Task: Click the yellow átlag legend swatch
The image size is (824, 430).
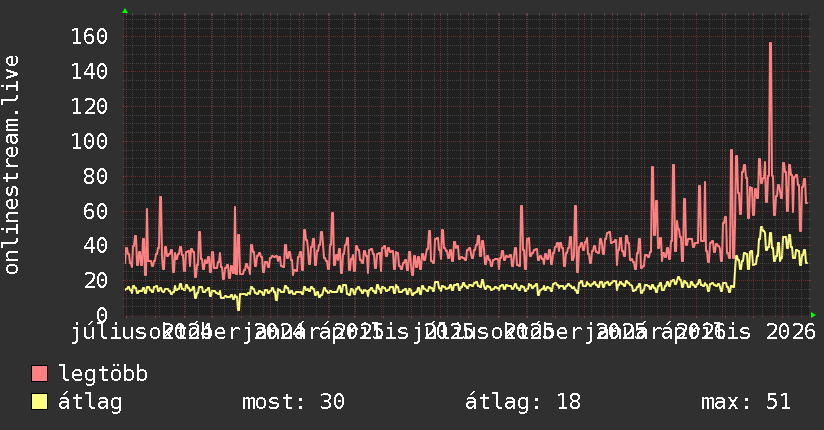Action: tap(39, 401)
